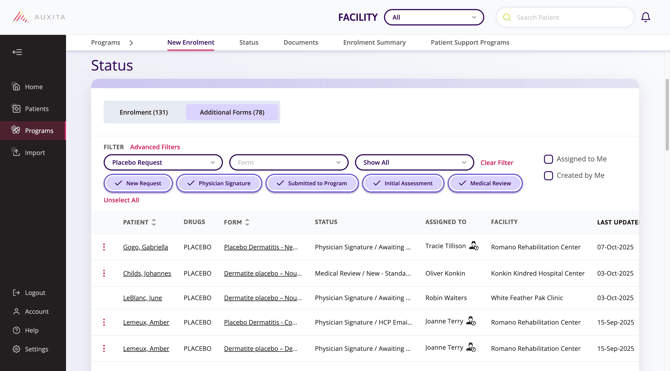
Task: Click assignee icon next to Tracie Tillison
Action: click(474, 246)
